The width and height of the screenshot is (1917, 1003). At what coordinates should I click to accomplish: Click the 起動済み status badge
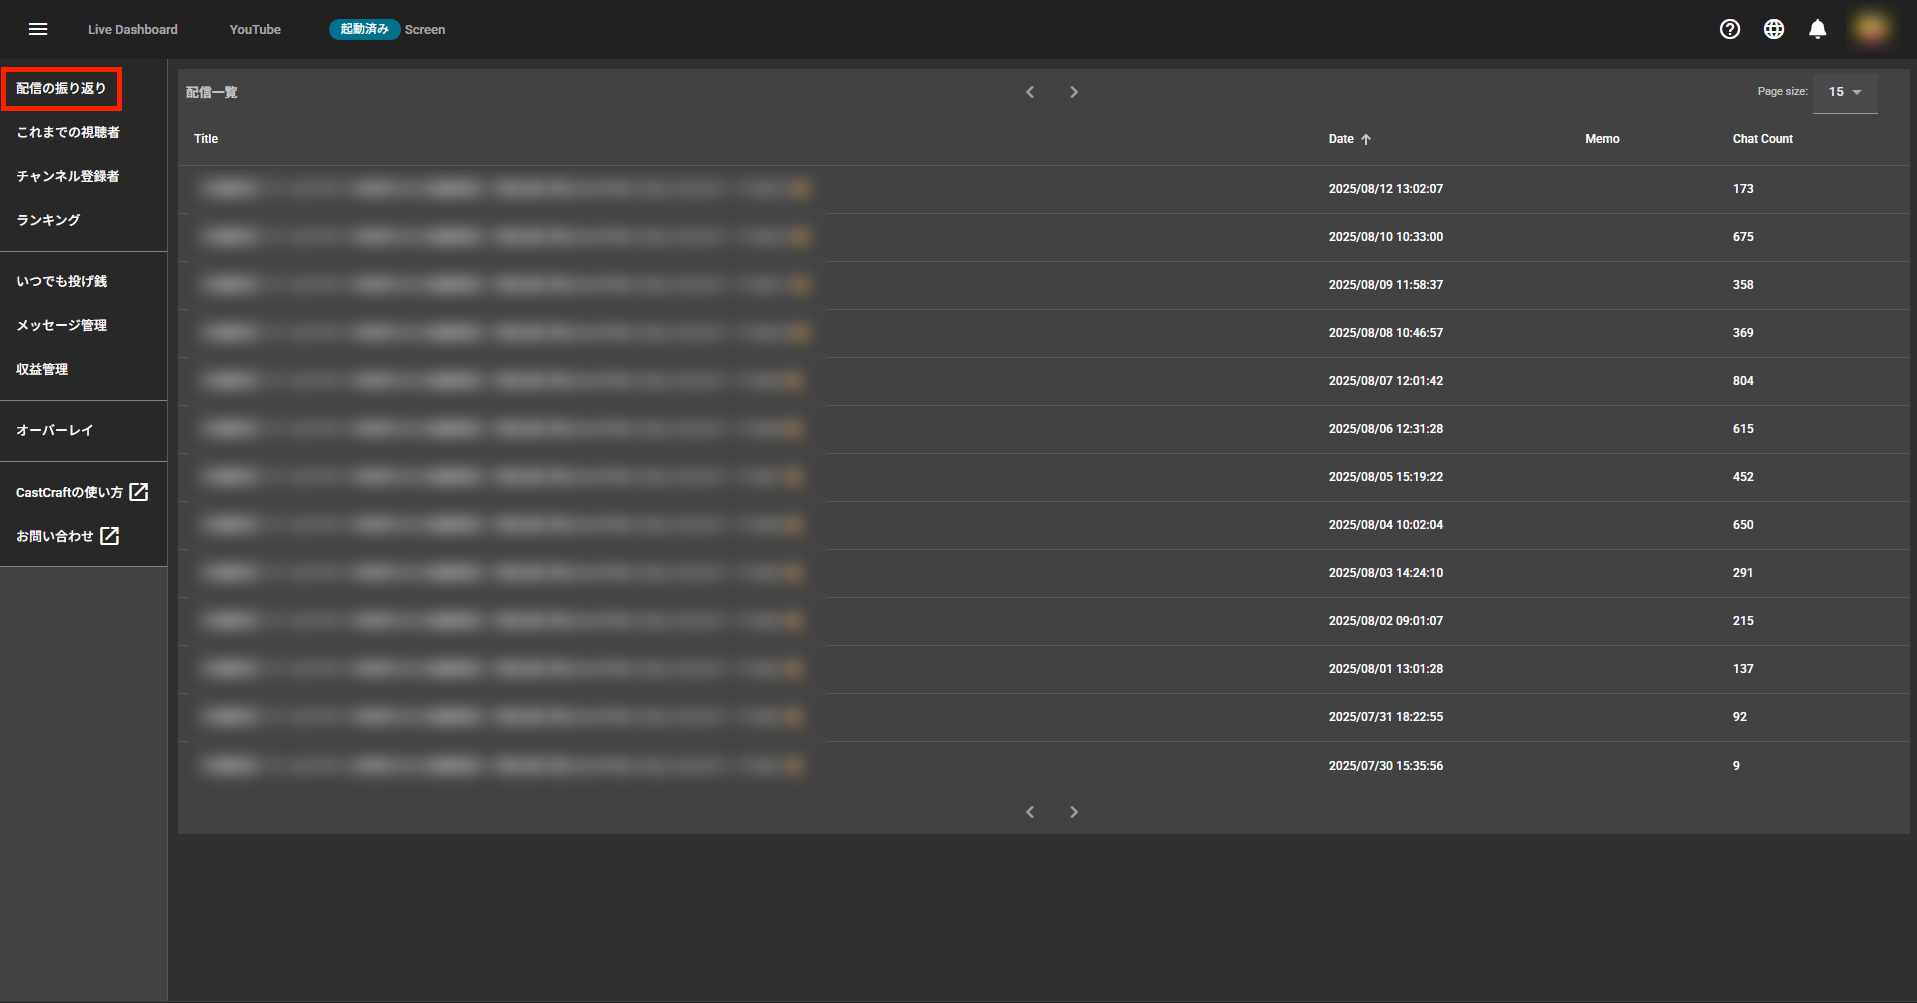pyautogui.click(x=365, y=29)
